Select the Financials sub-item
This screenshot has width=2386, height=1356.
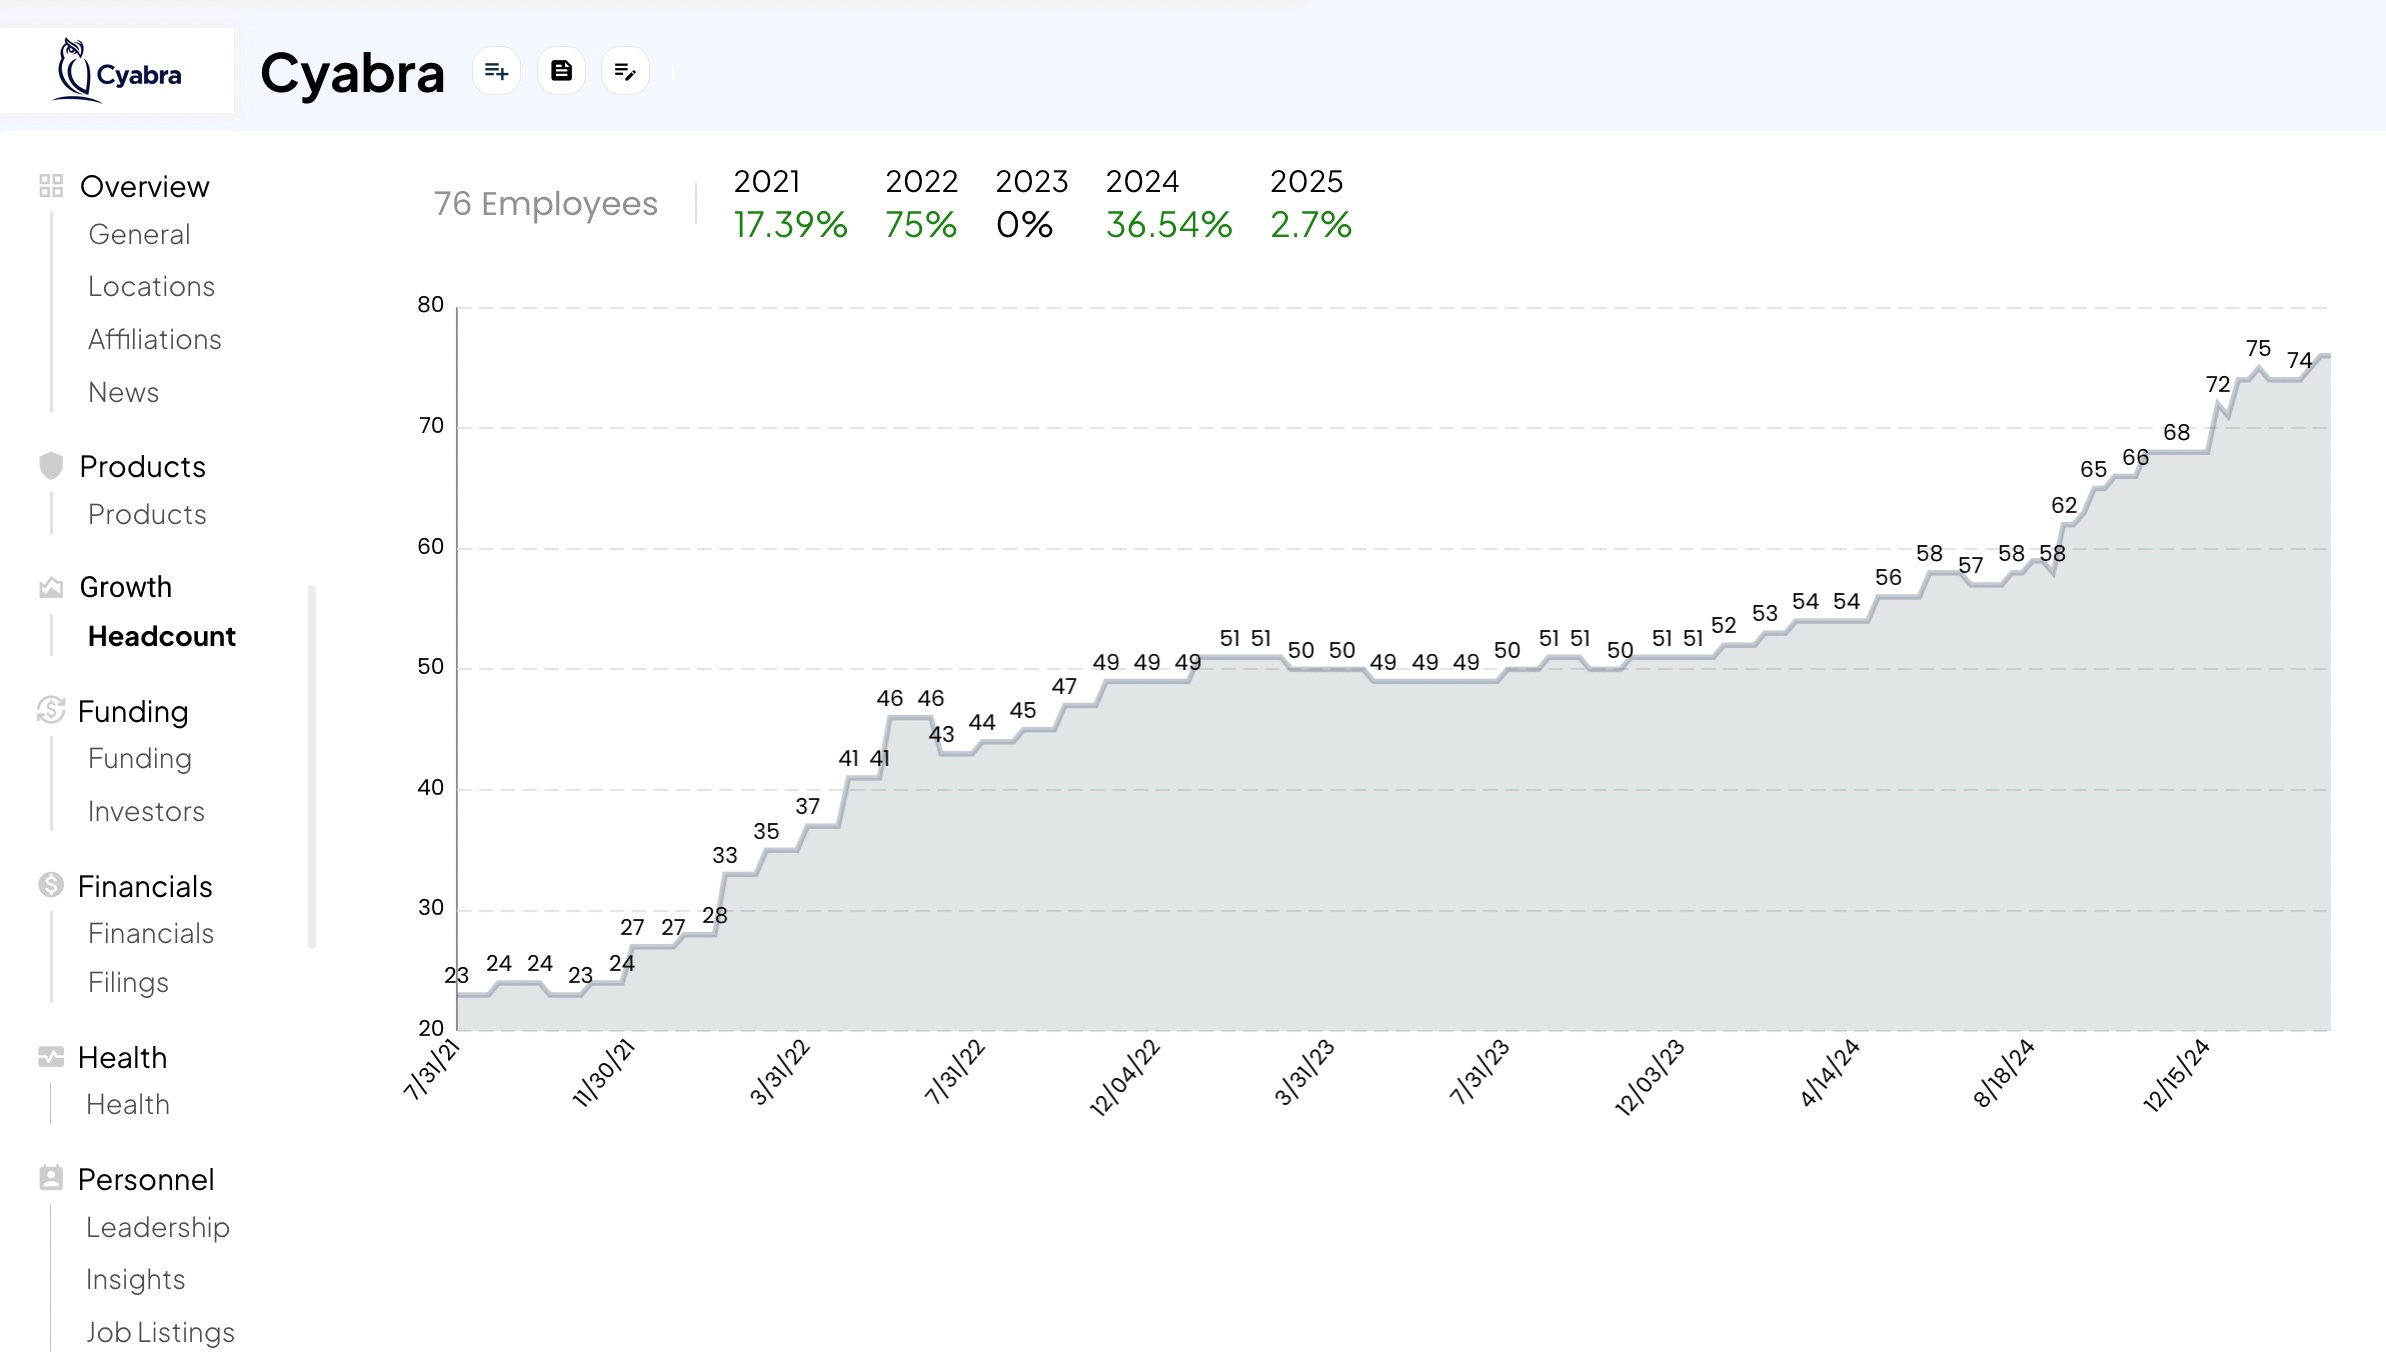(151, 933)
